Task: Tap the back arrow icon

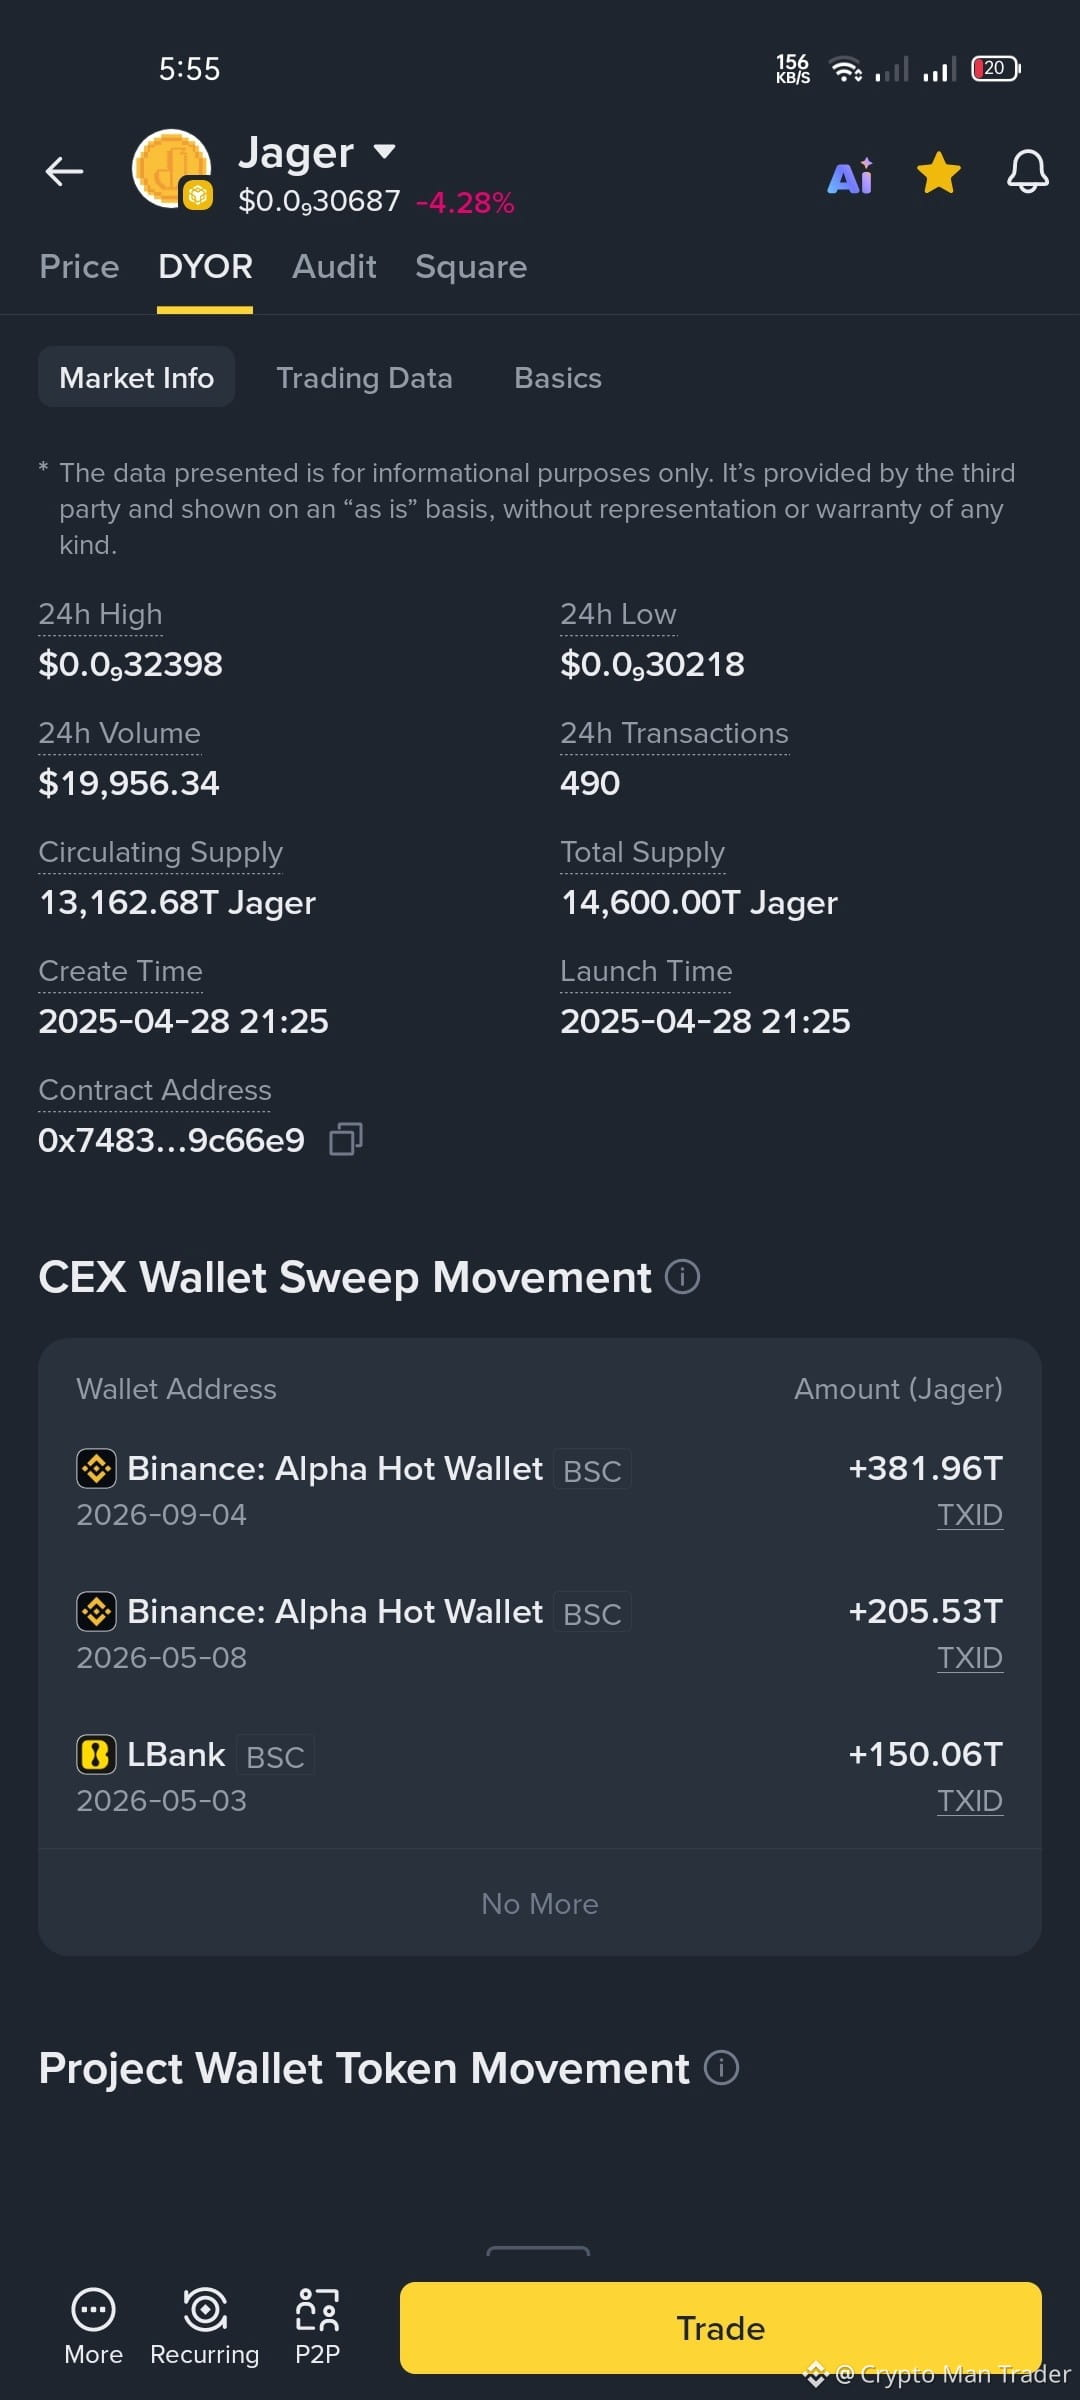Action: (64, 172)
